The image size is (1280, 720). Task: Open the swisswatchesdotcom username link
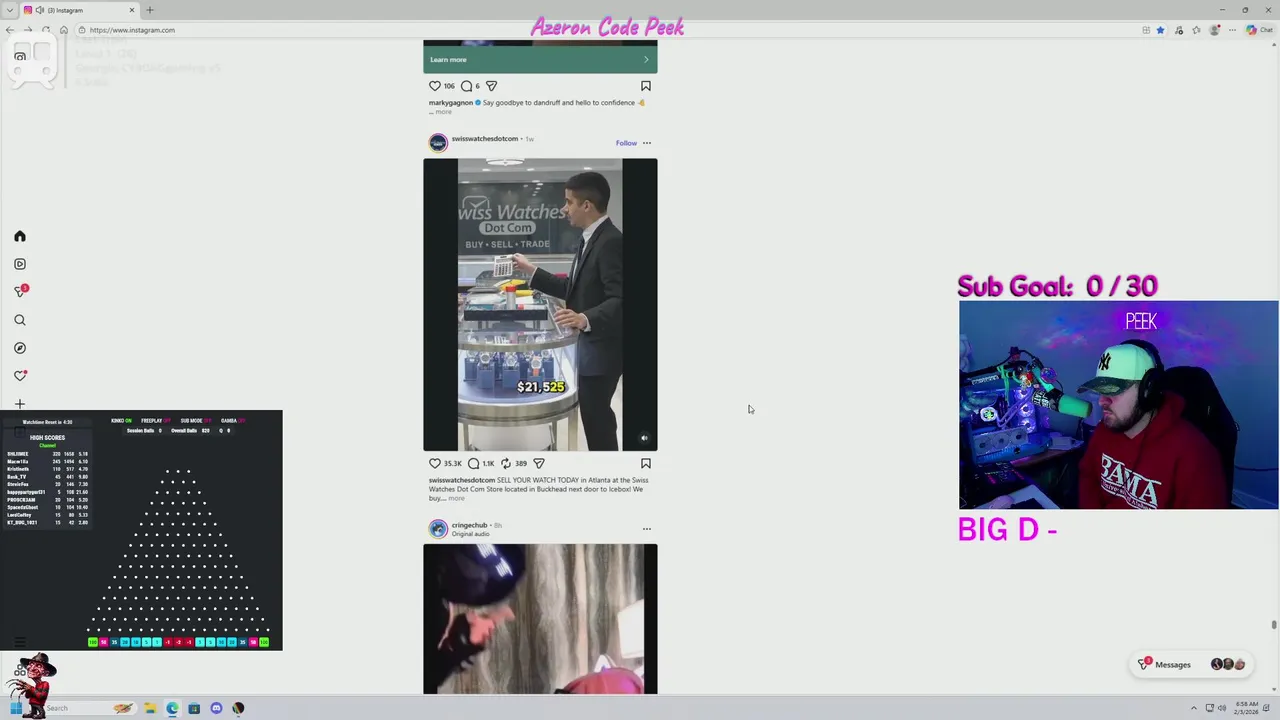pyautogui.click(x=484, y=139)
